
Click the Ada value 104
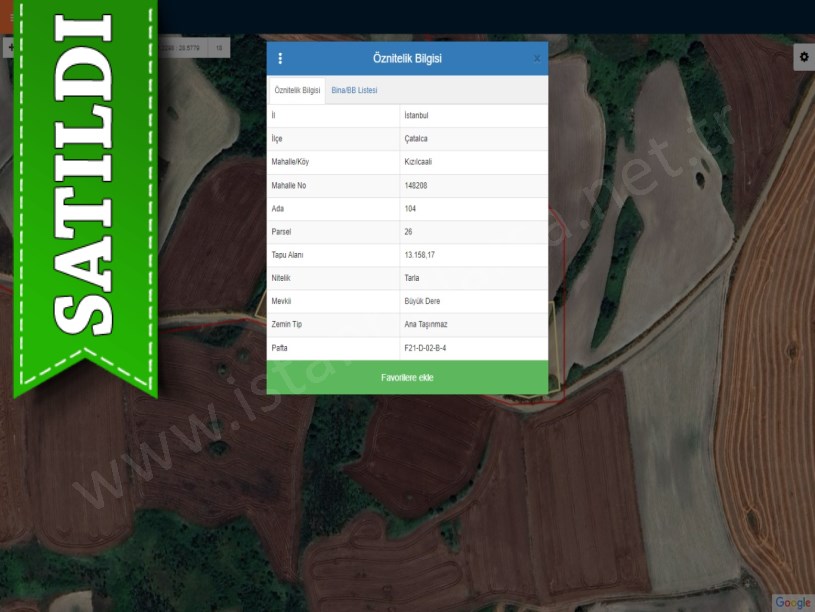tap(410, 209)
